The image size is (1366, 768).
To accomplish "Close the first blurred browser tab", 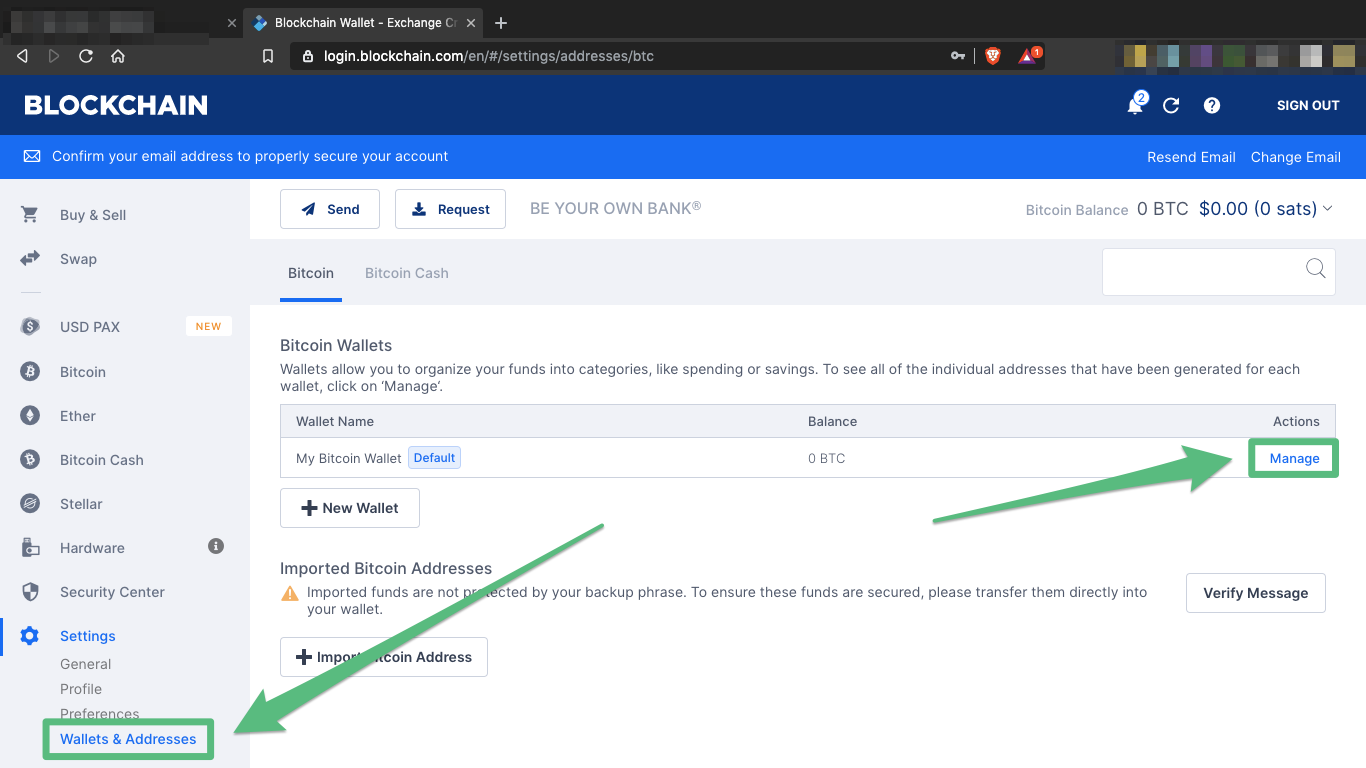I will click(232, 22).
